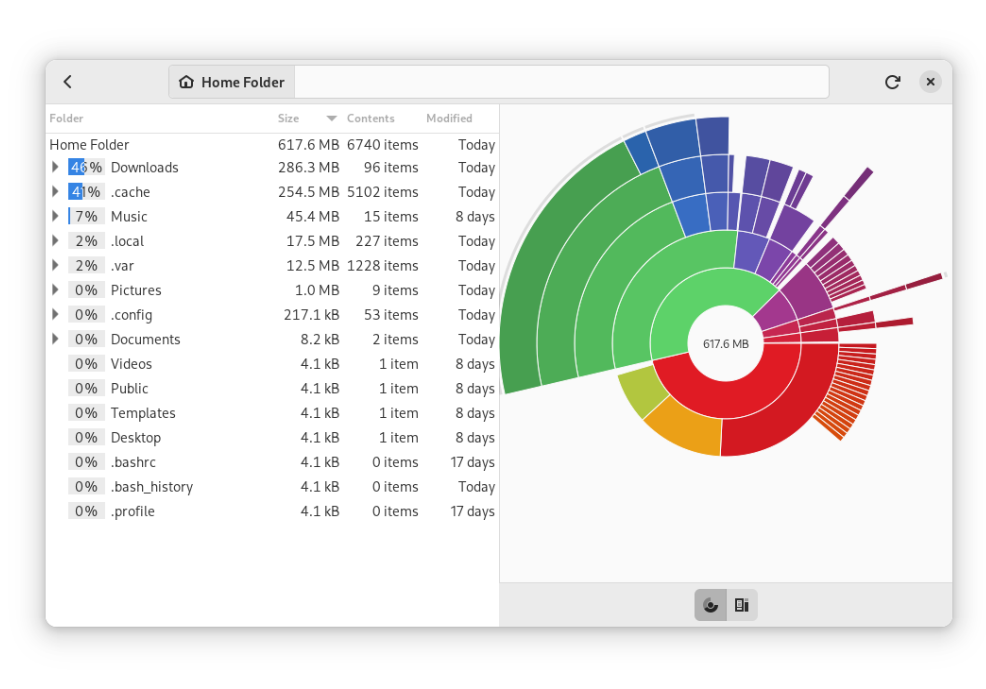Click the Home Folder path button
The image size is (986, 689).
coord(231,82)
